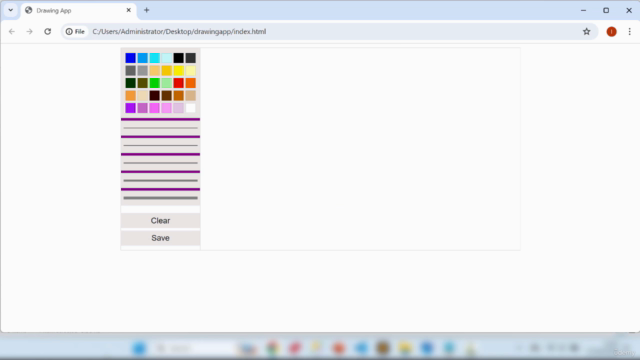Open the Chrome profile avatar
The image size is (640, 360).
pos(611,31)
